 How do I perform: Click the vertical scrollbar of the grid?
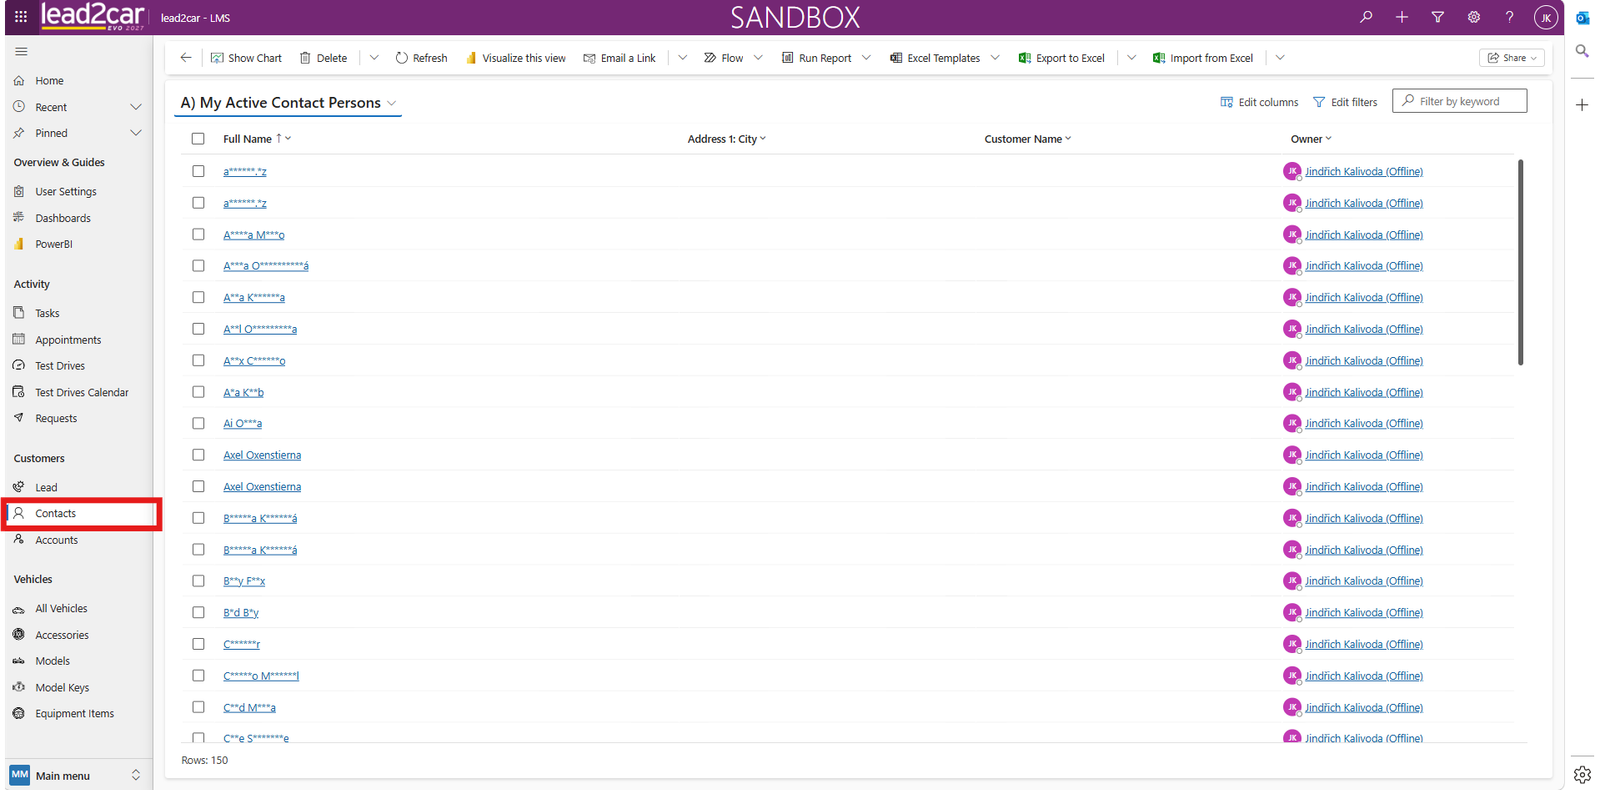point(1520,262)
